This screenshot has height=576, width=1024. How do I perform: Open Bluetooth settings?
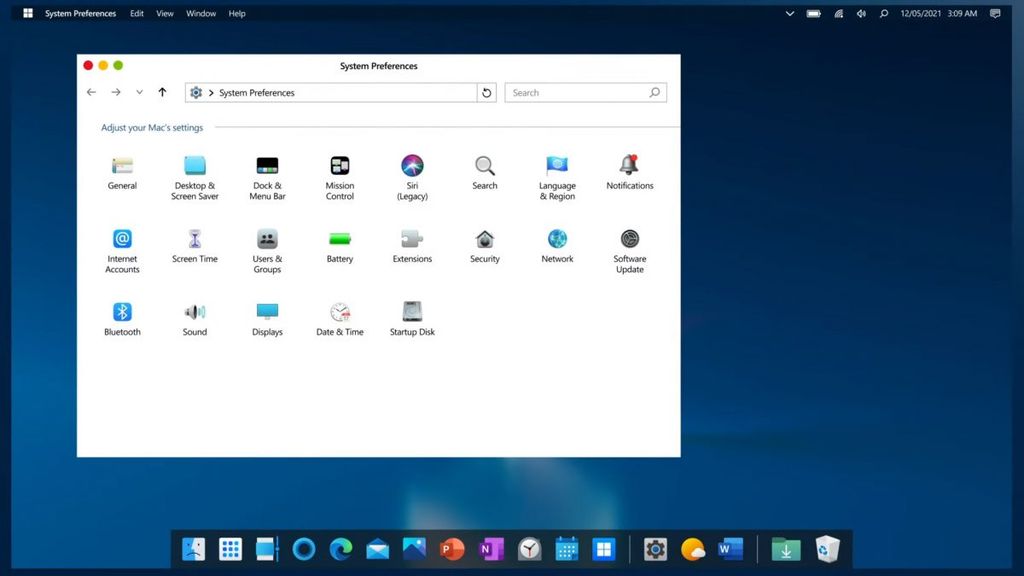pos(122,313)
